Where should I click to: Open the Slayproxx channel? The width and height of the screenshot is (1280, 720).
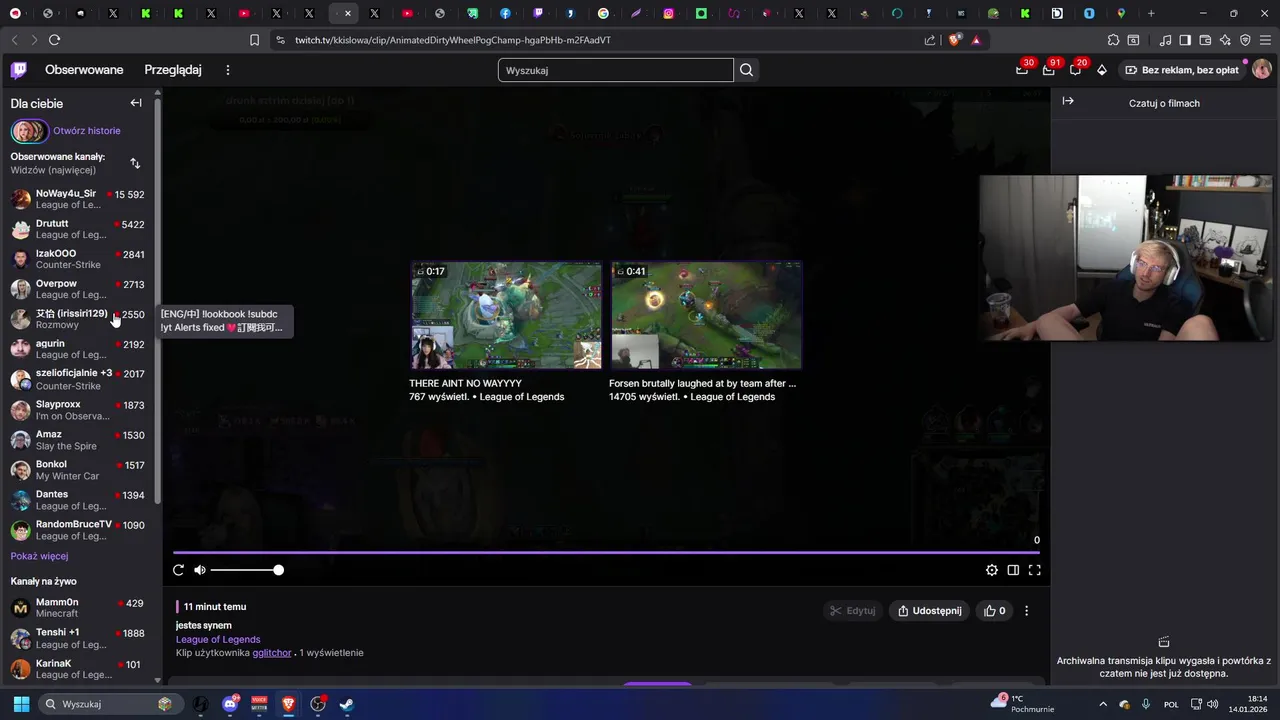tap(77, 410)
